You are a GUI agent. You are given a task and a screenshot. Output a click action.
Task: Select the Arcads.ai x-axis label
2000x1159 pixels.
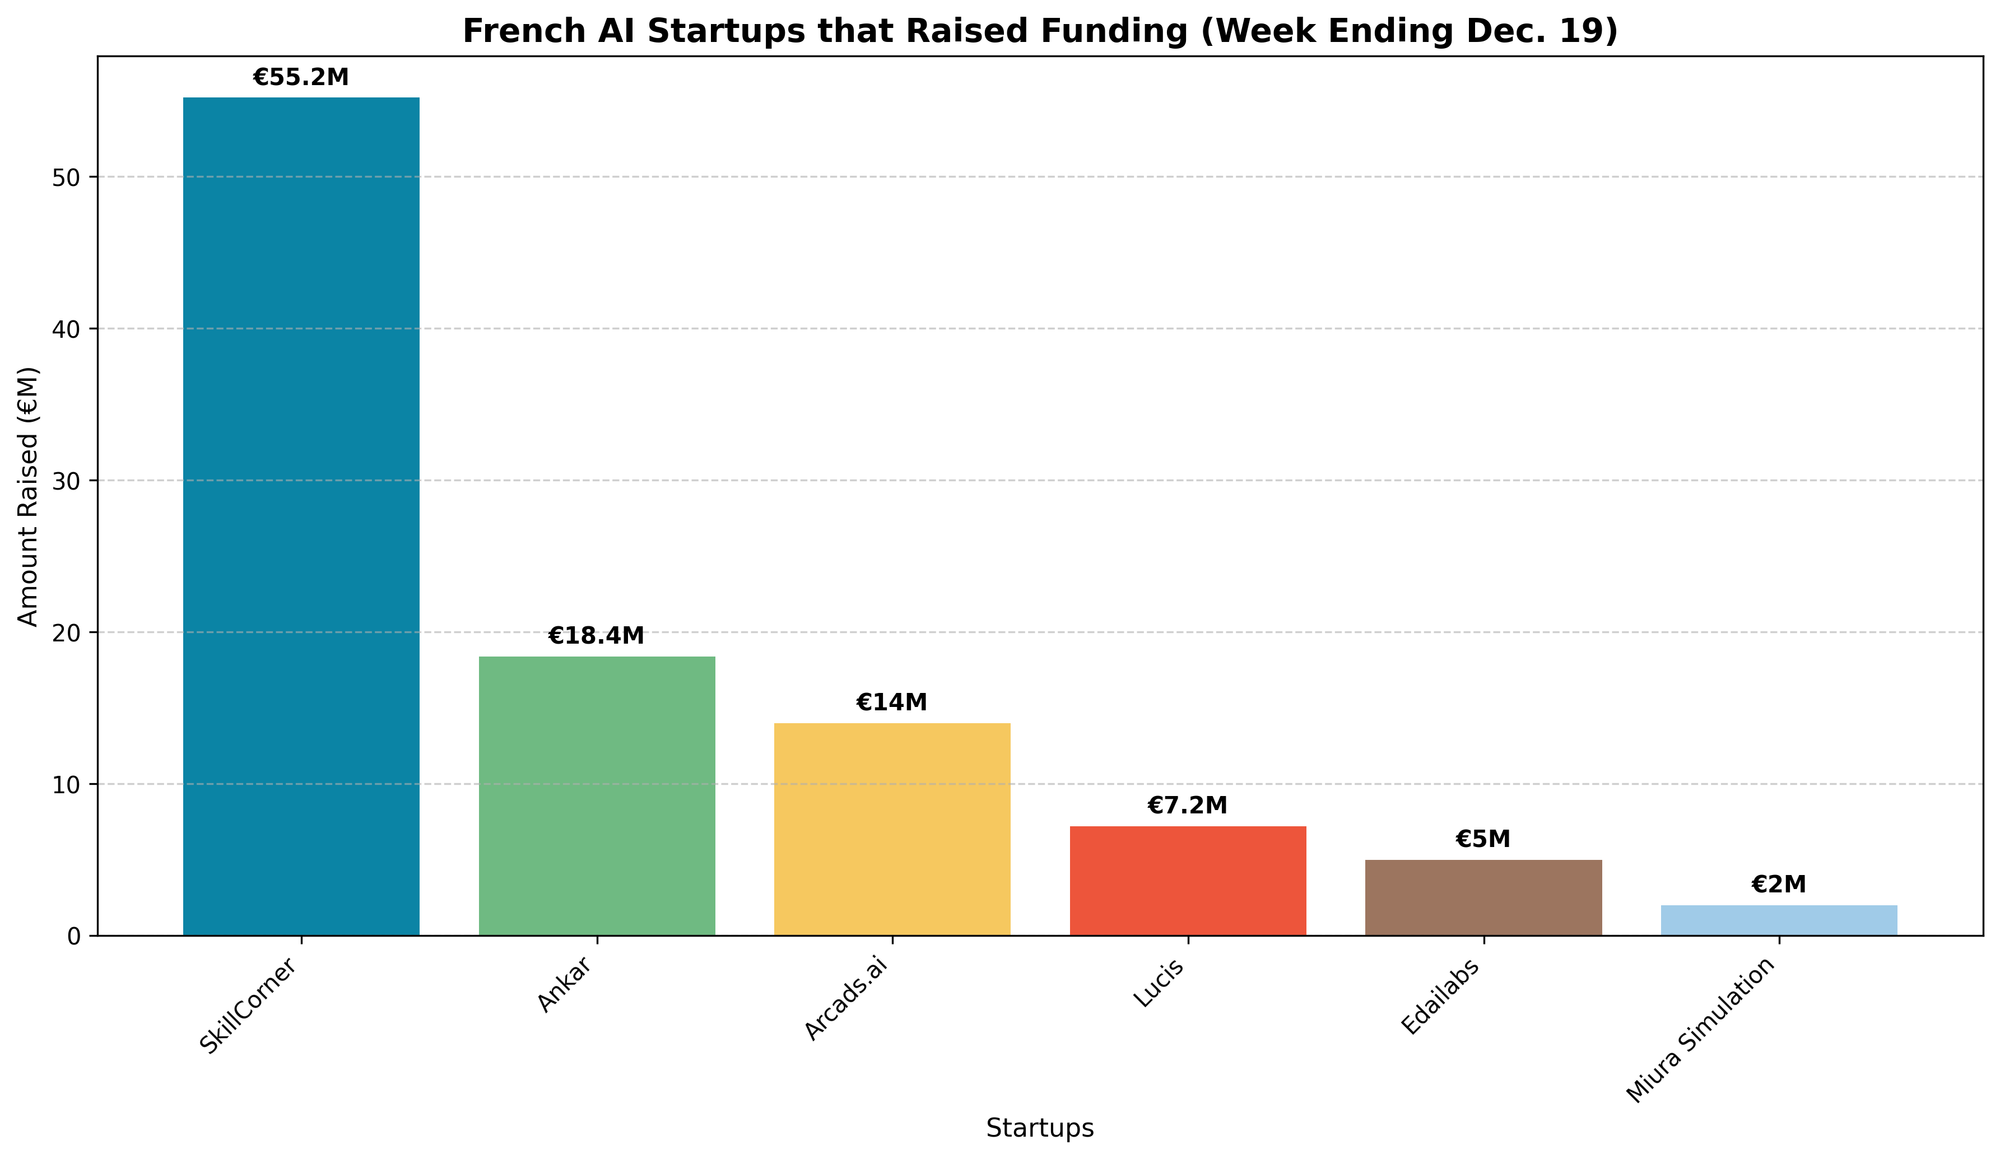tap(847, 1000)
